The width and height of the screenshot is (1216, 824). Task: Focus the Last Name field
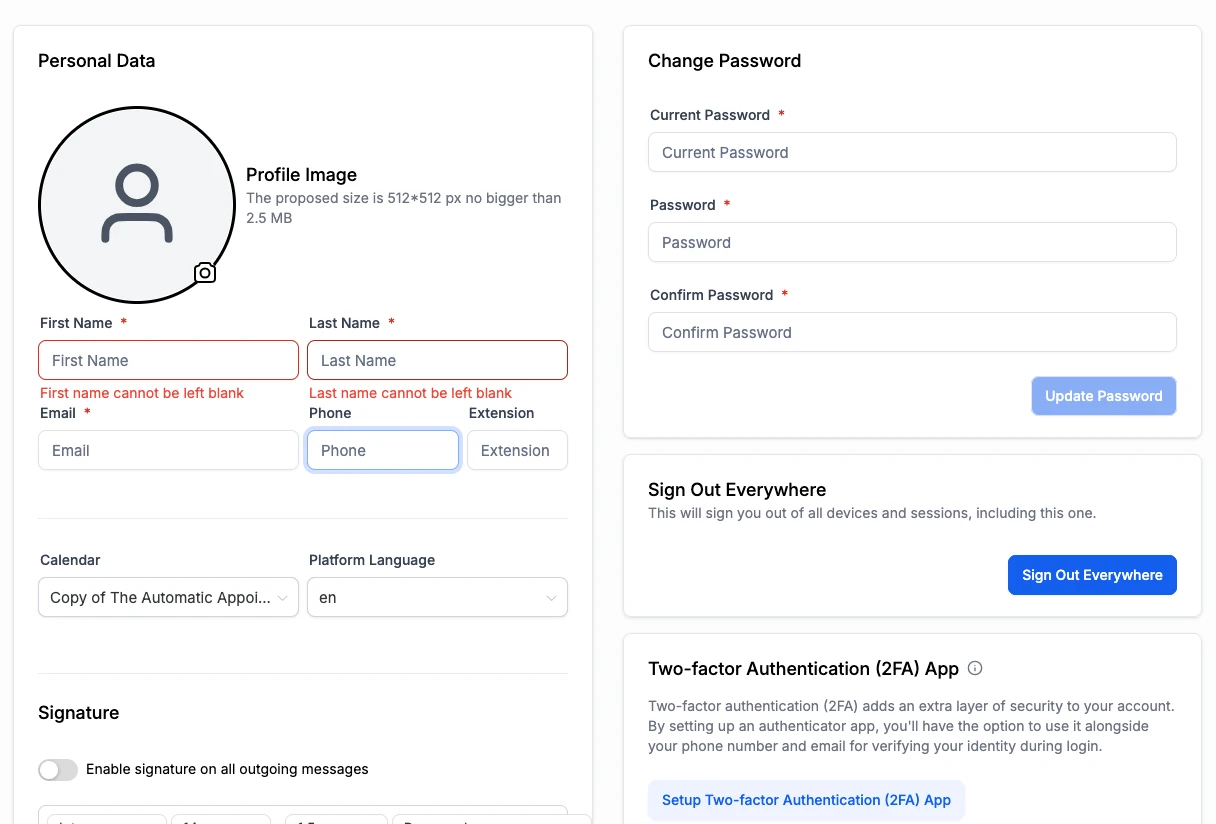pos(437,360)
